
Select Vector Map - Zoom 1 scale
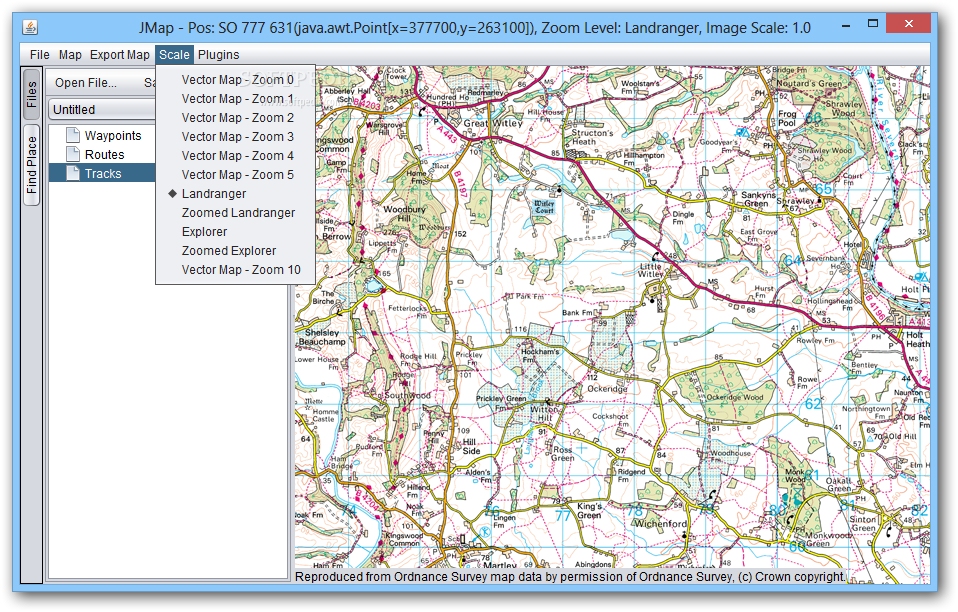pyautogui.click(x=236, y=98)
